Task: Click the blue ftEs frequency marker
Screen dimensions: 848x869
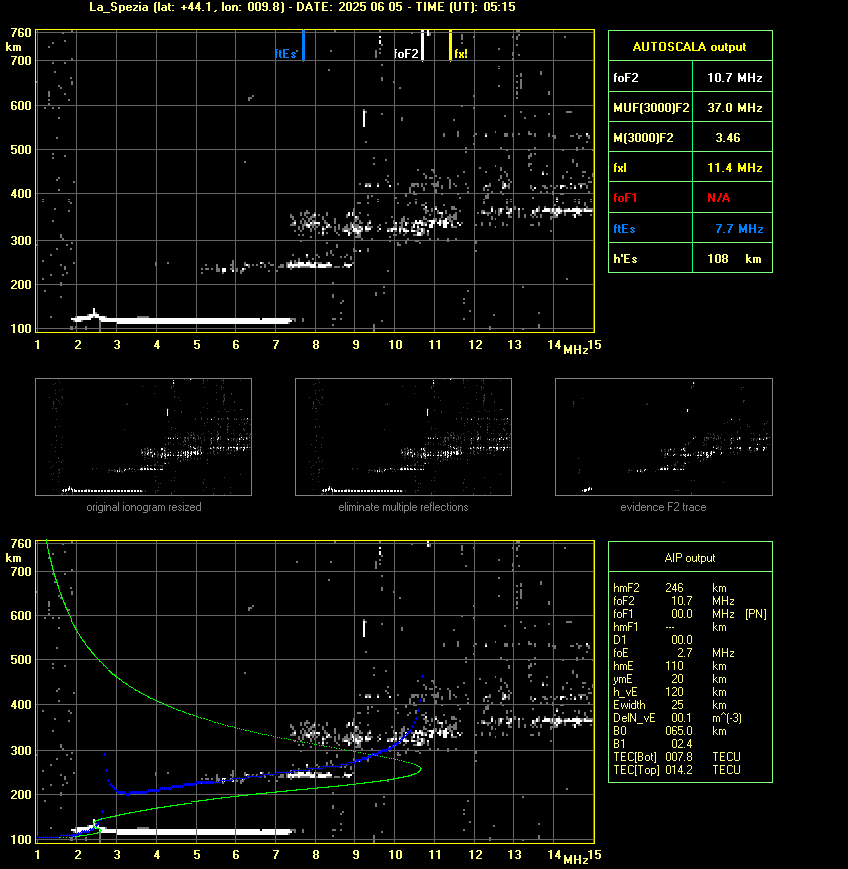Action: [303, 45]
